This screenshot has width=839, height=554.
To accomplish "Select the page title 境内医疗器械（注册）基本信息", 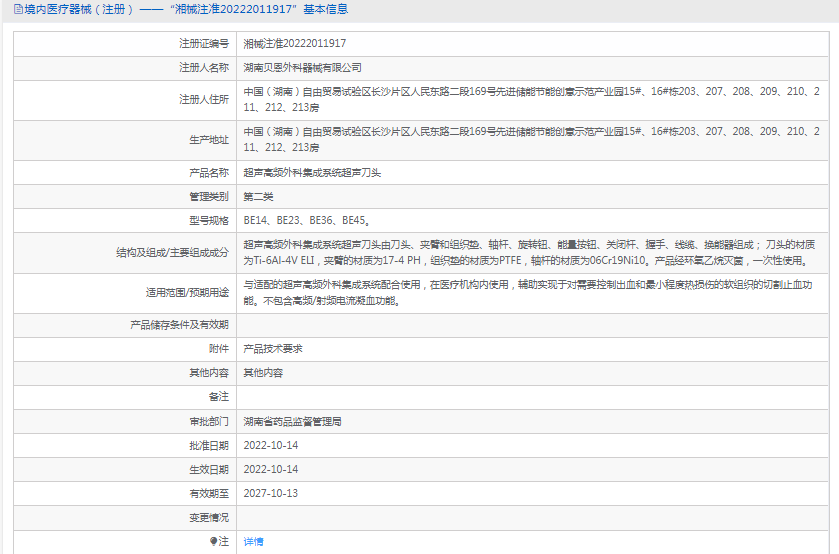I will [x=186, y=9].
